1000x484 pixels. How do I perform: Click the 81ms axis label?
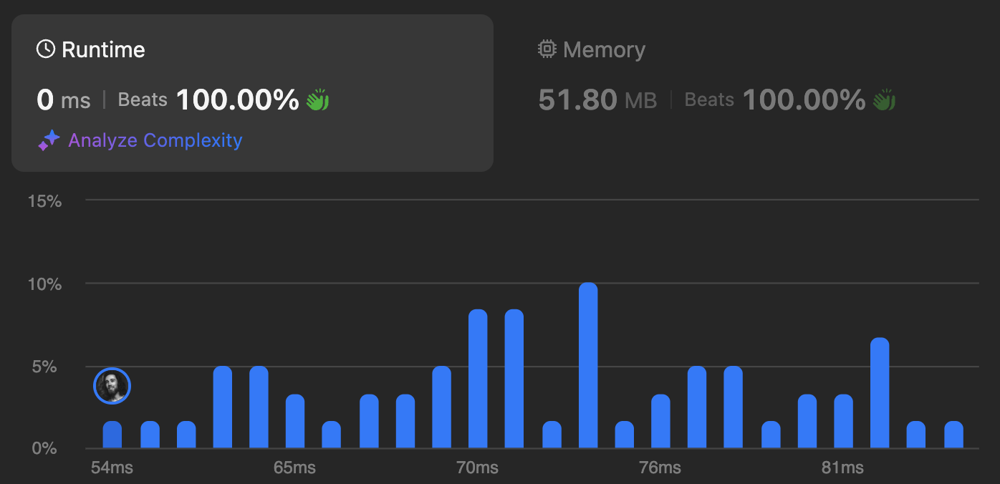(x=842, y=468)
